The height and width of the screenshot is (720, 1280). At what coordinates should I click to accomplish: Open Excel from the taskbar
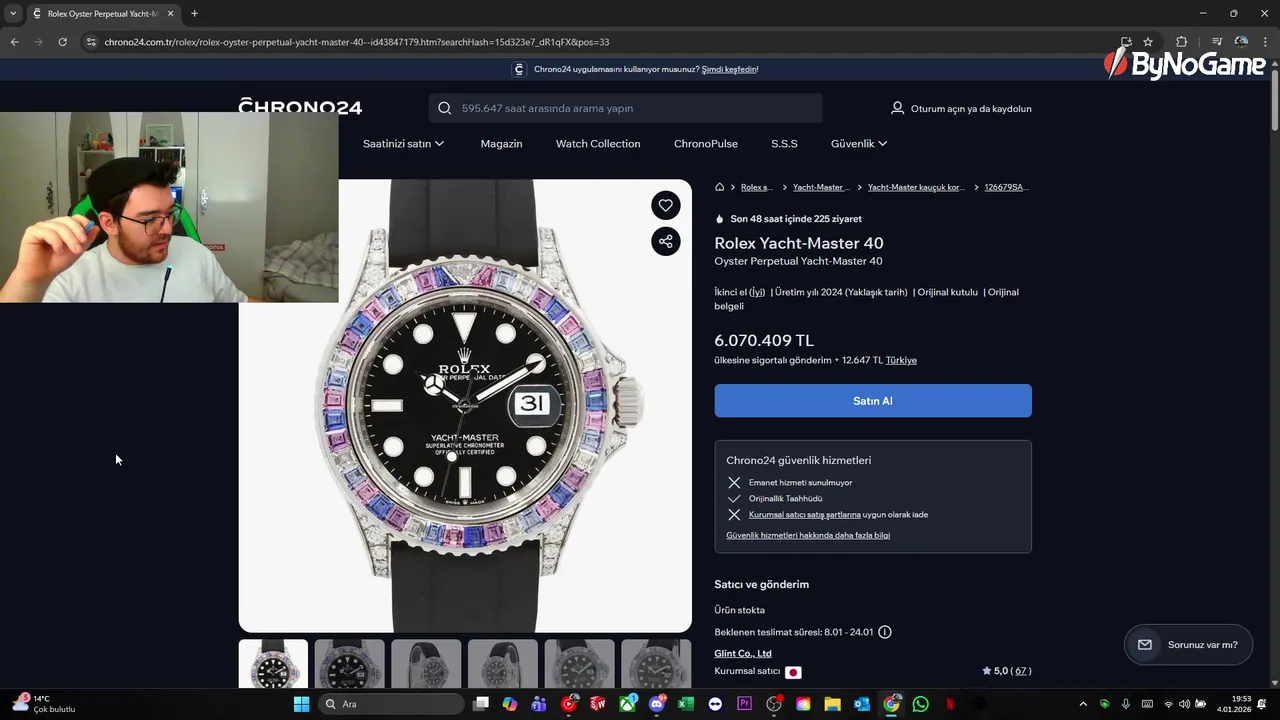(x=686, y=704)
